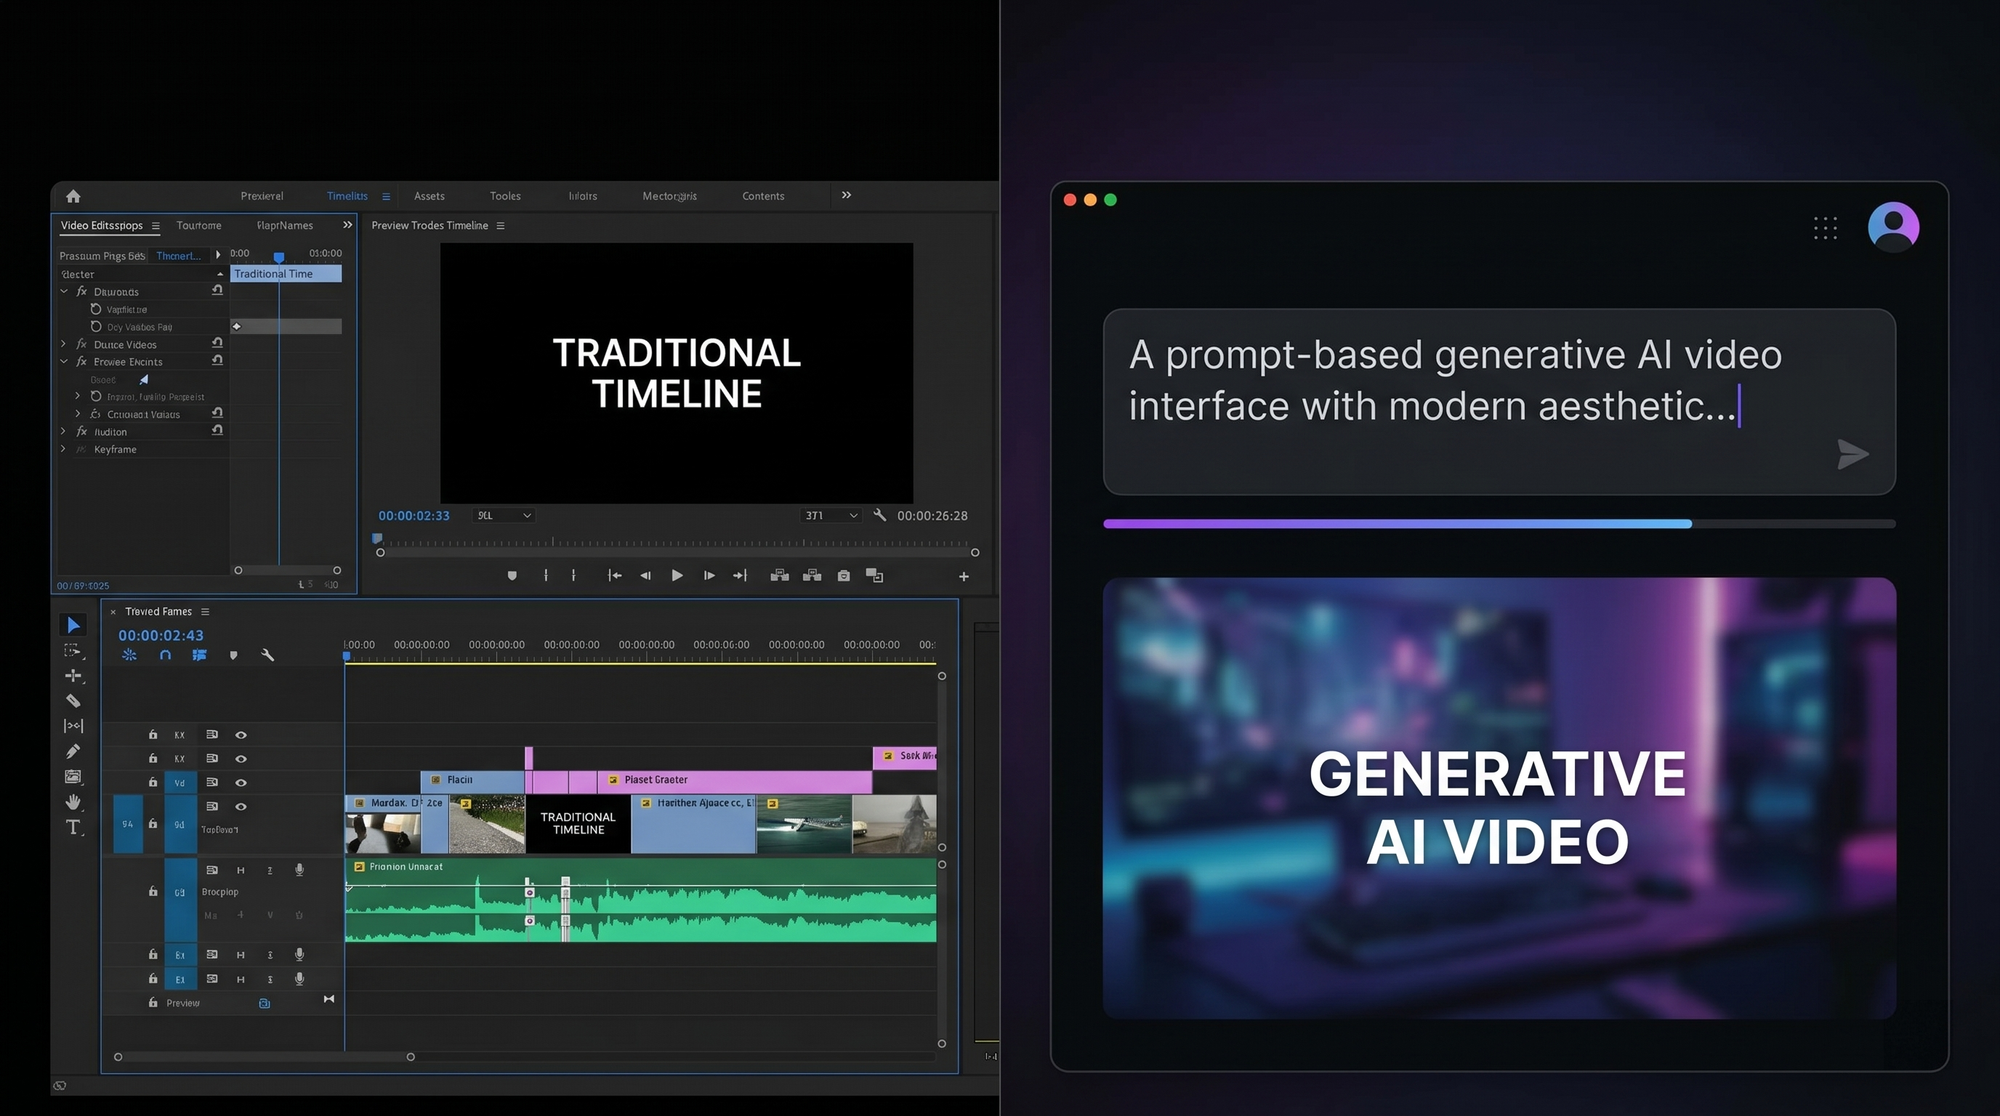Toggle lock on the Preview track

tap(153, 1002)
